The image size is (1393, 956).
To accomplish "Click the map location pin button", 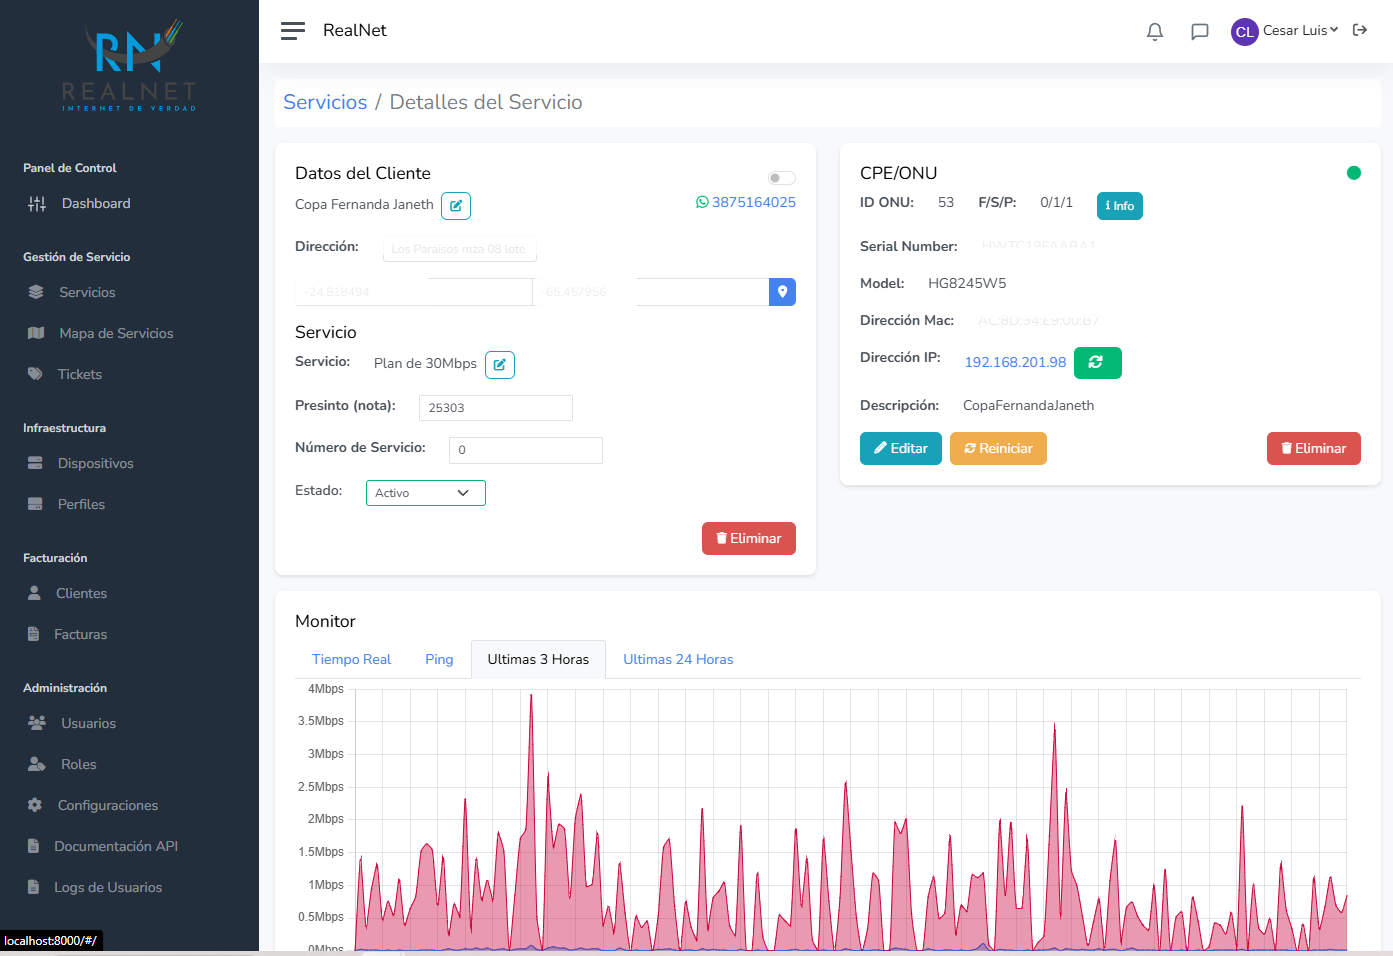I will click(x=782, y=292).
